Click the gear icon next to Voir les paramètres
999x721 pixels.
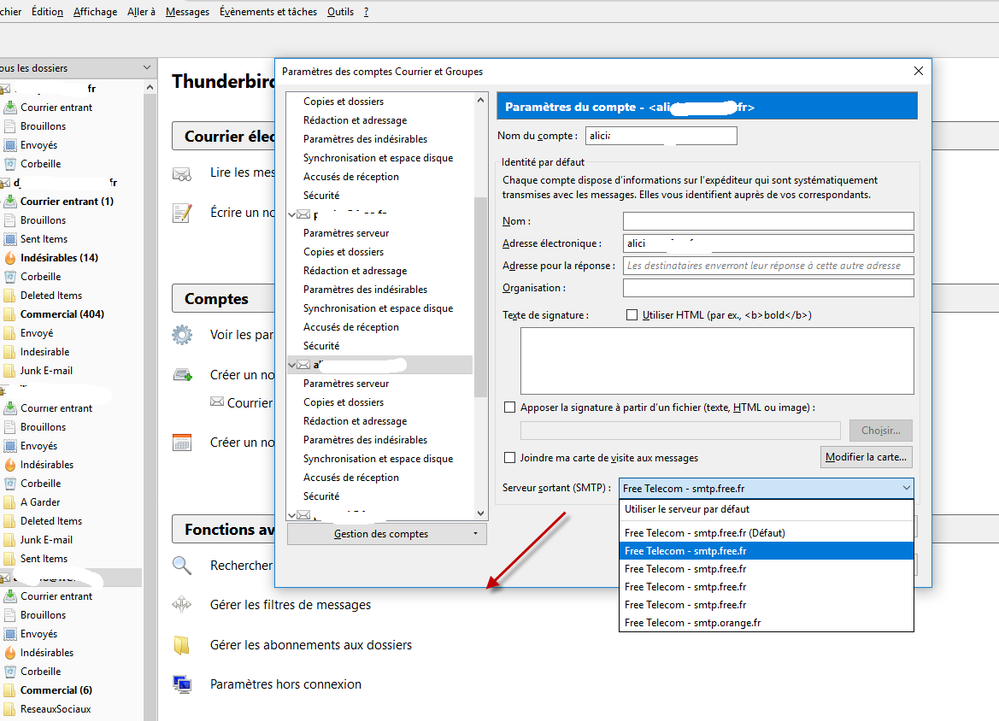coord(182,334)
